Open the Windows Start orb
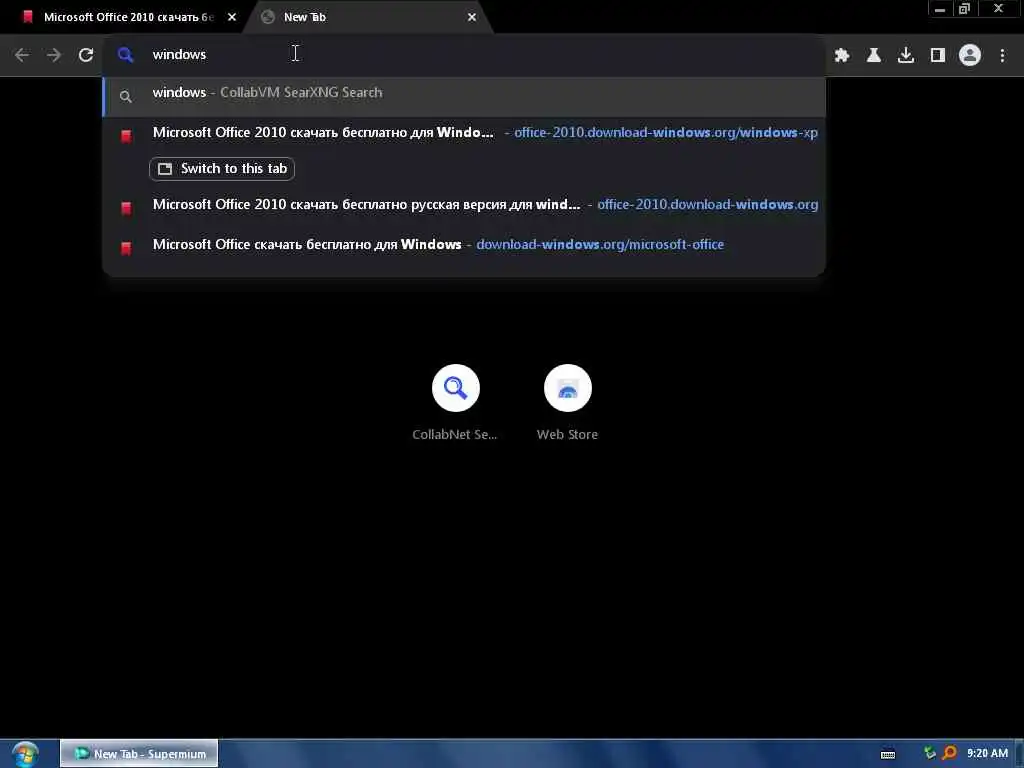This screenshot has height=768, width=1024. click(25, 754)
